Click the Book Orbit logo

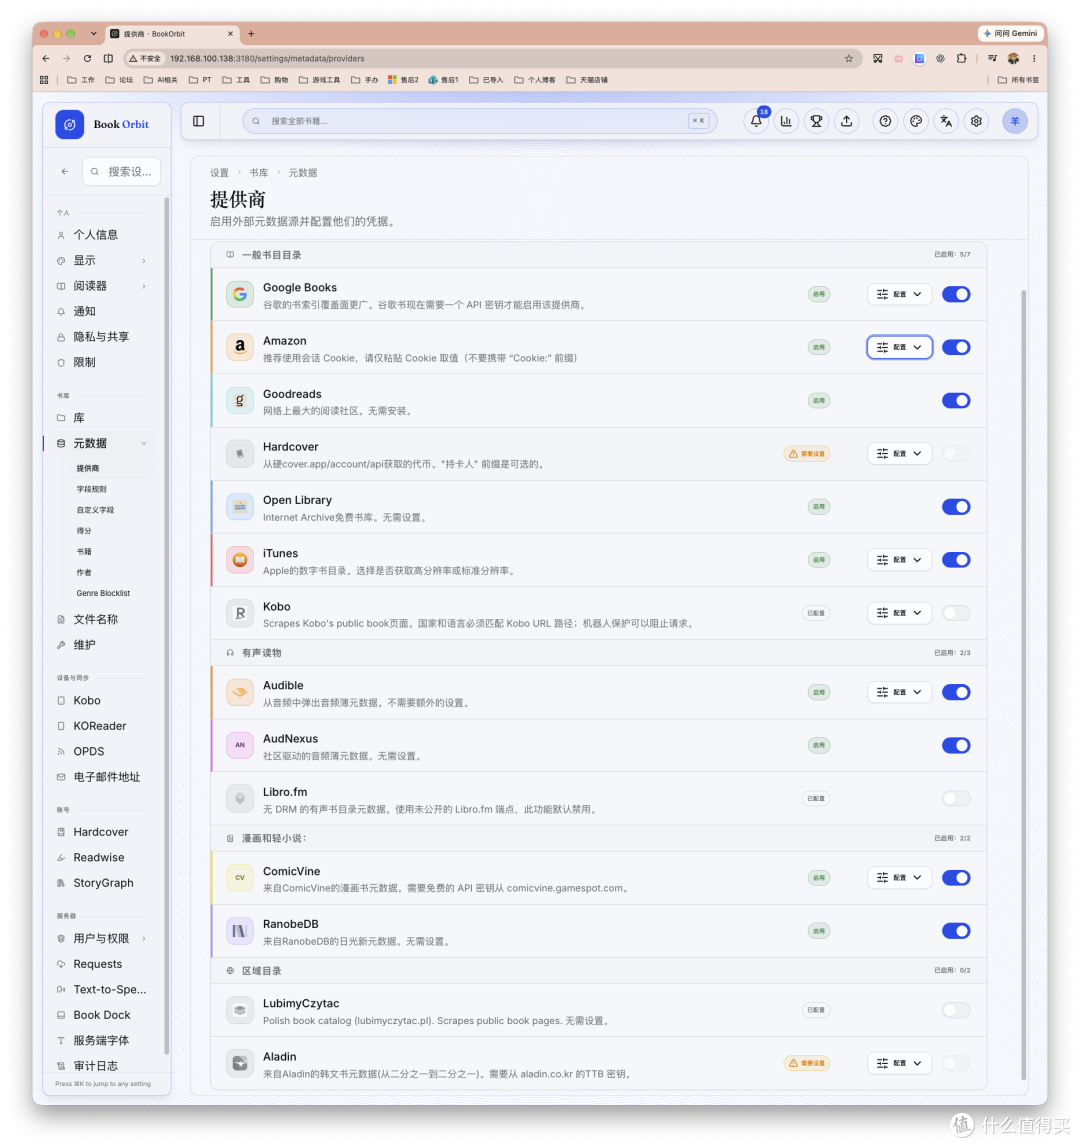(x=70, y=124)
